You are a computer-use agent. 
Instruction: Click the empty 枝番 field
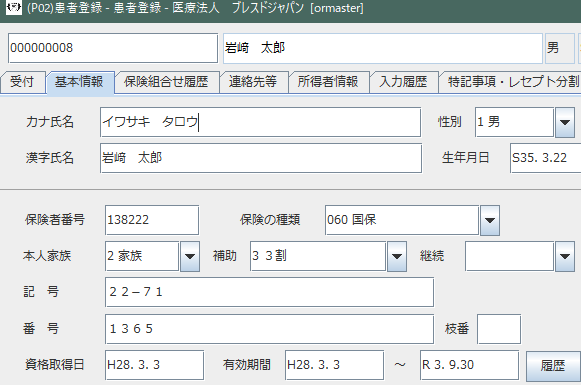(x=499, y=329)
